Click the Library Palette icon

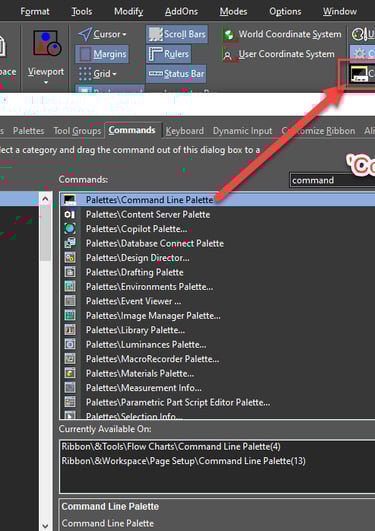[70, 330]
